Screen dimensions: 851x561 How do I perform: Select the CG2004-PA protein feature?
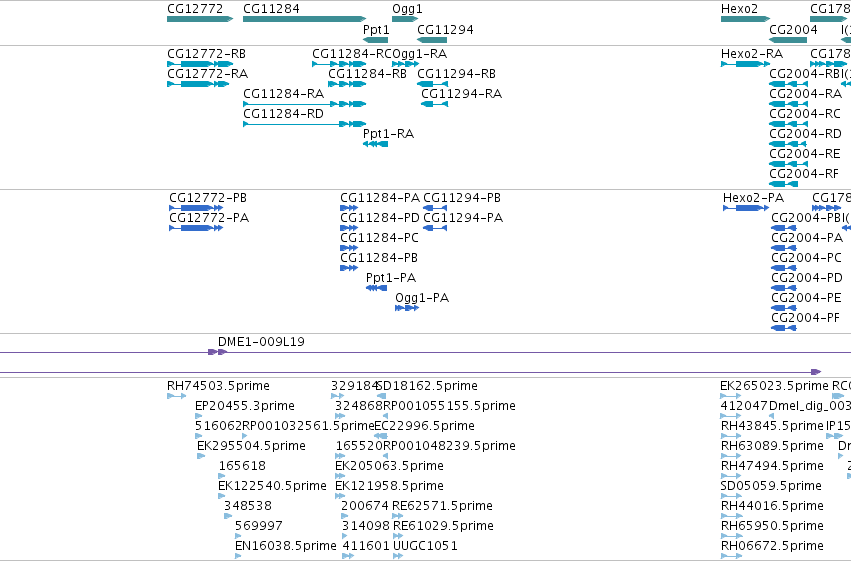pyautogui.click(x=784, y=248)
